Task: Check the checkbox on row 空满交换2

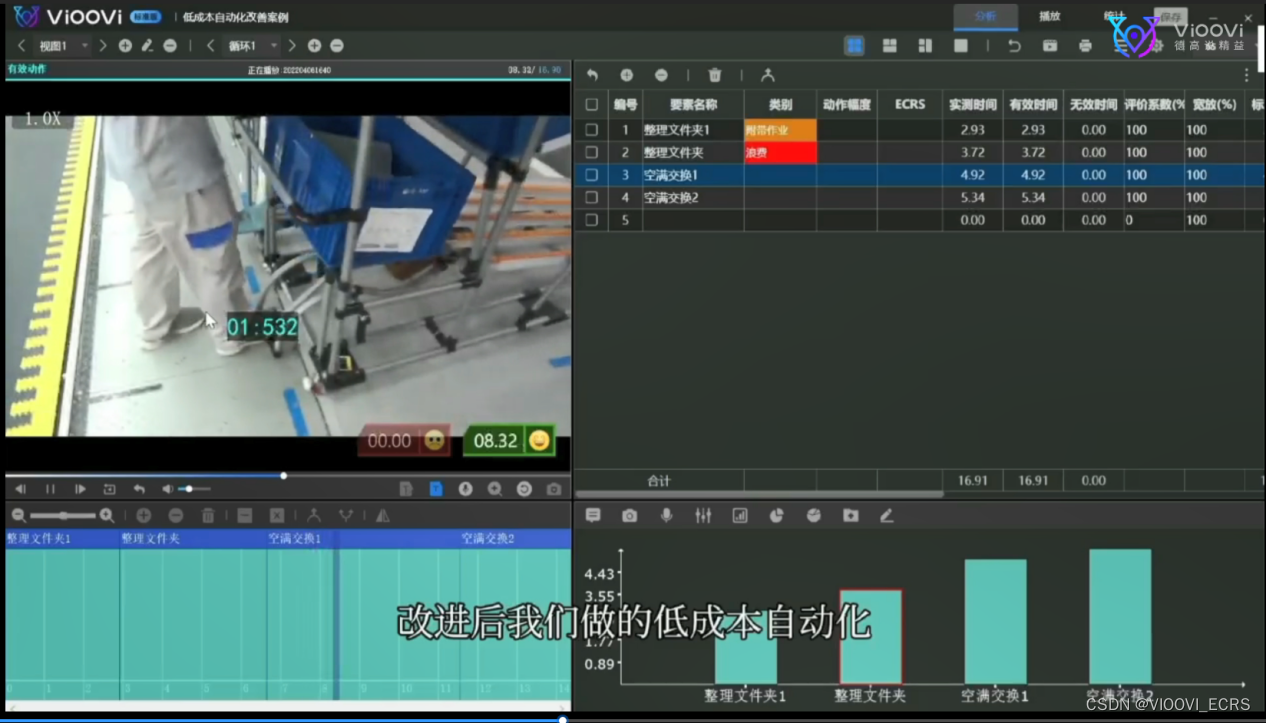Action: click(x=591, y=198)
